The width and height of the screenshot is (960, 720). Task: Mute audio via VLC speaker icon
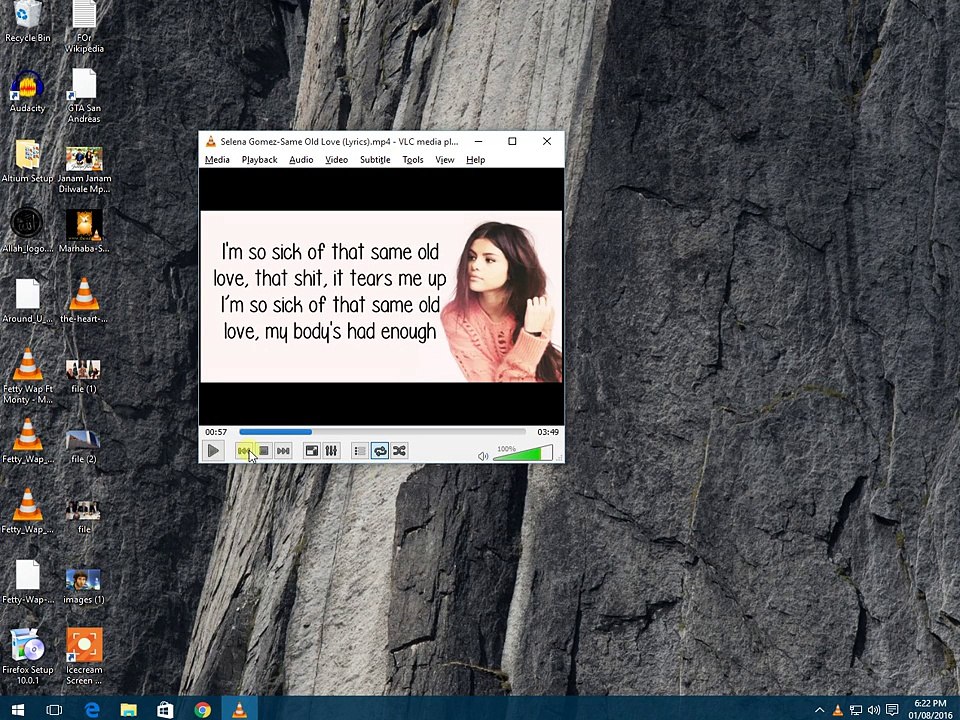point(483,456)
